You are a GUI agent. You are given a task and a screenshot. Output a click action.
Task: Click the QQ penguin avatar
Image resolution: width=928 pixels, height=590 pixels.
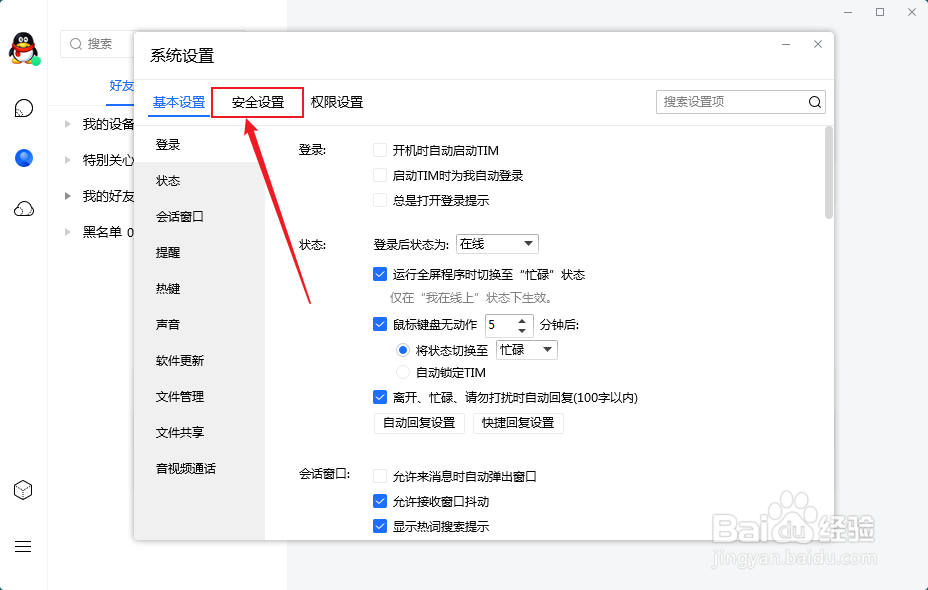(x=24, y=48)
